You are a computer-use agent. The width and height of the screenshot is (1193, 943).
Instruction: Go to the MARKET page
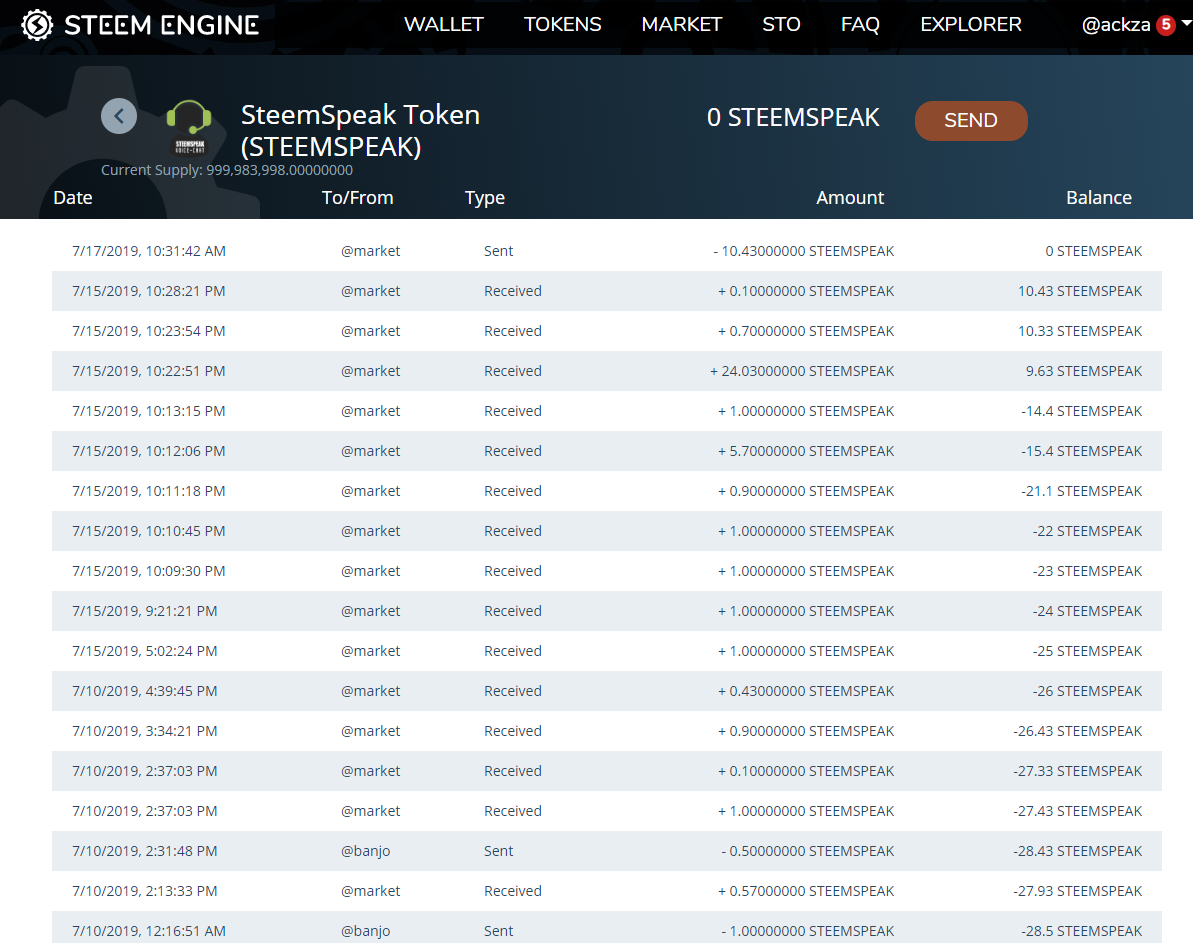681,24
